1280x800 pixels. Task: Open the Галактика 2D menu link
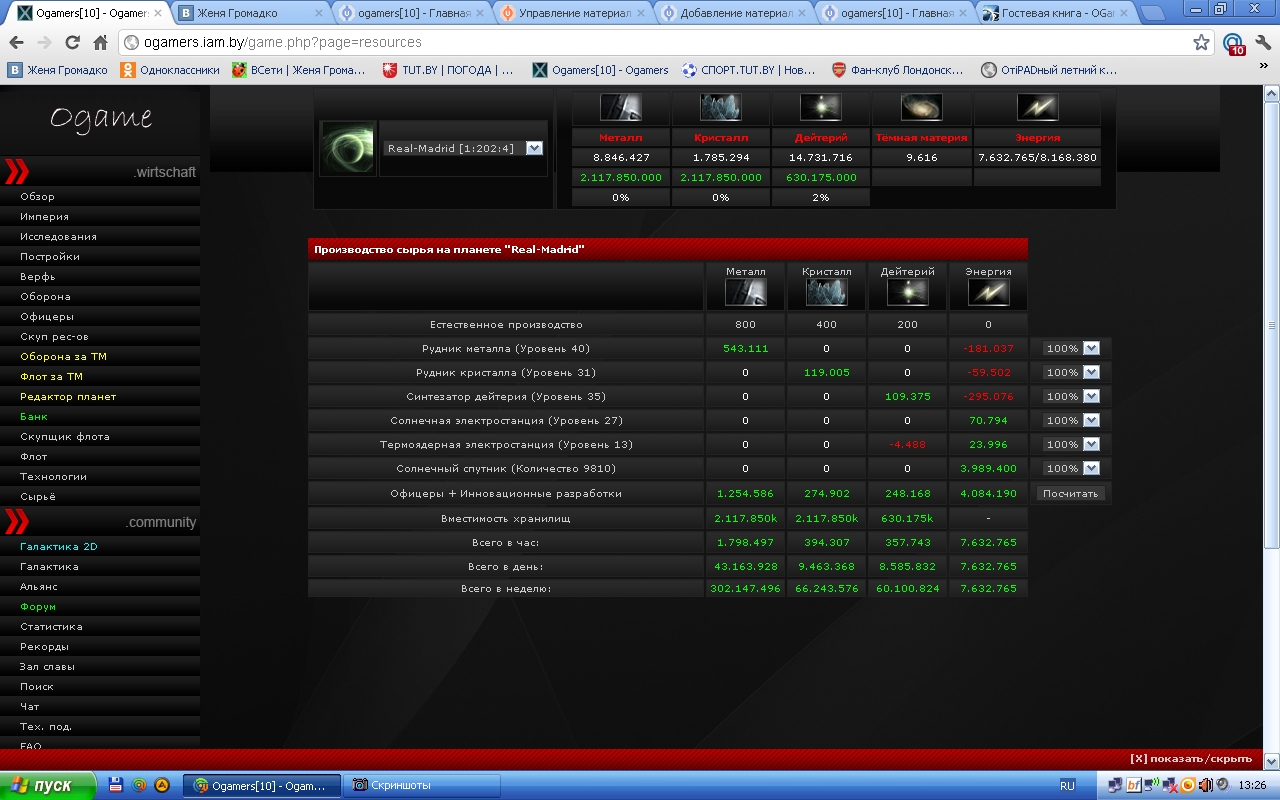click(x=59, y=547)
